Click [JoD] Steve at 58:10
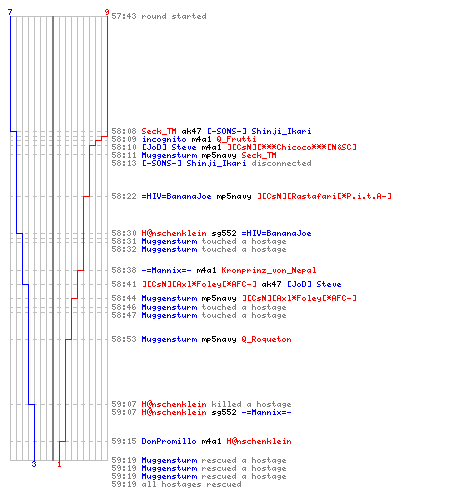This screenshot has height=500, width=450. pos(169,147)
